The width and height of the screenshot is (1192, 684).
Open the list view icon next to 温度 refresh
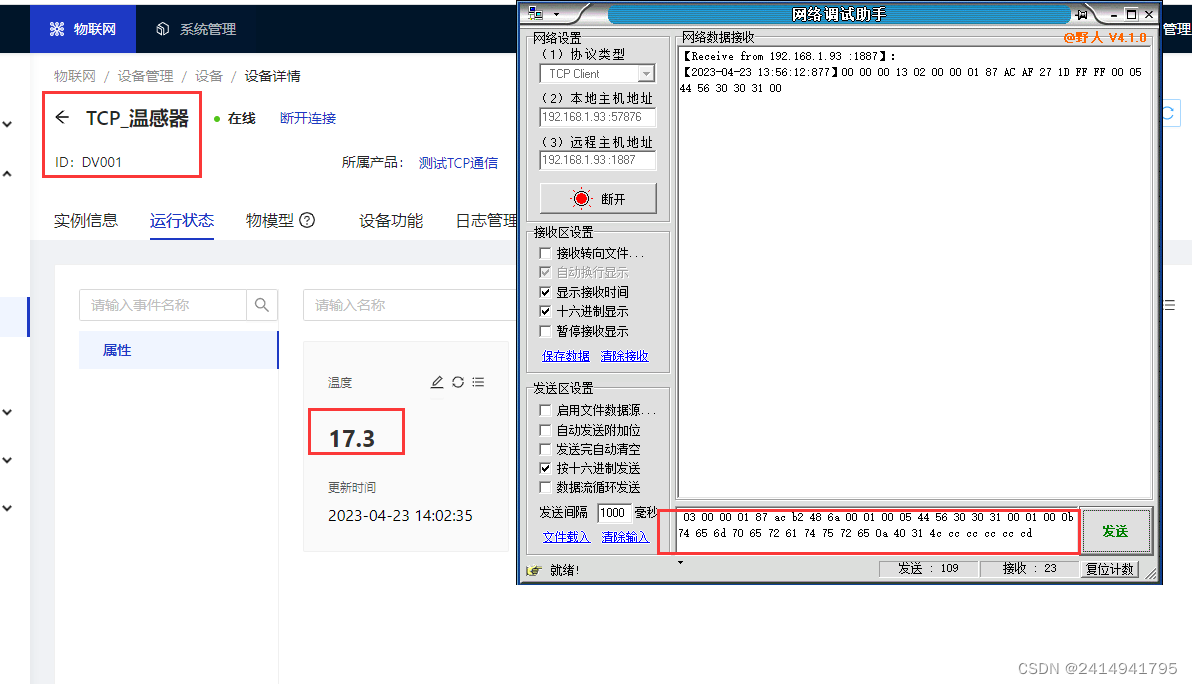pyautogui.click(x=480, y=382)
